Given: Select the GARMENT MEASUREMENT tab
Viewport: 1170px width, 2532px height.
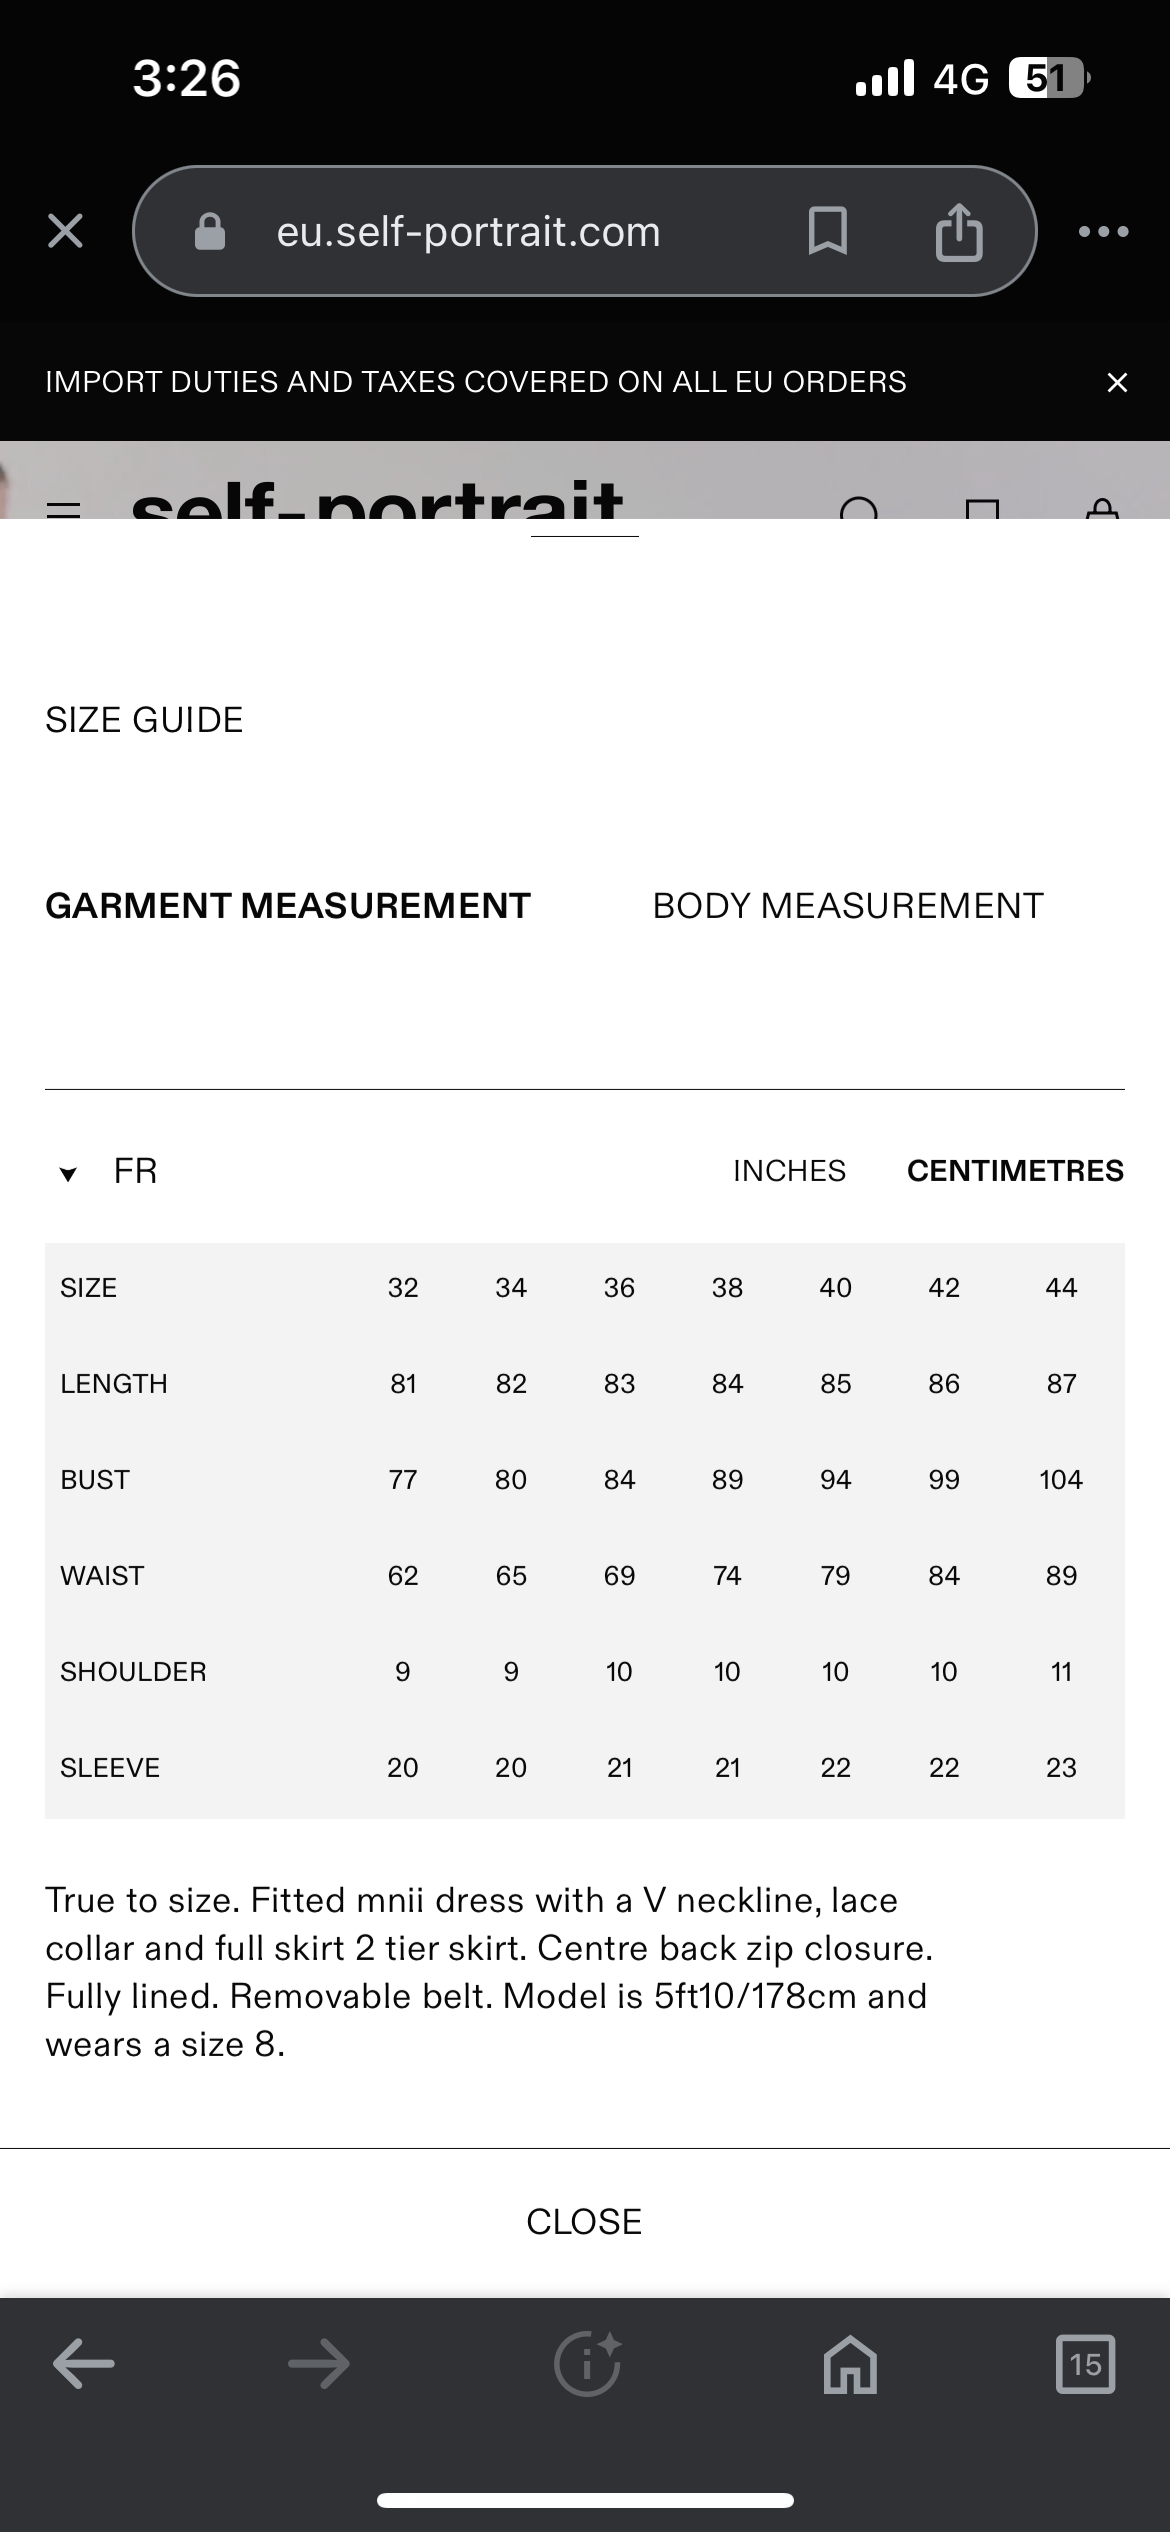Looking at the screenshot, I should tap(288, 906).
